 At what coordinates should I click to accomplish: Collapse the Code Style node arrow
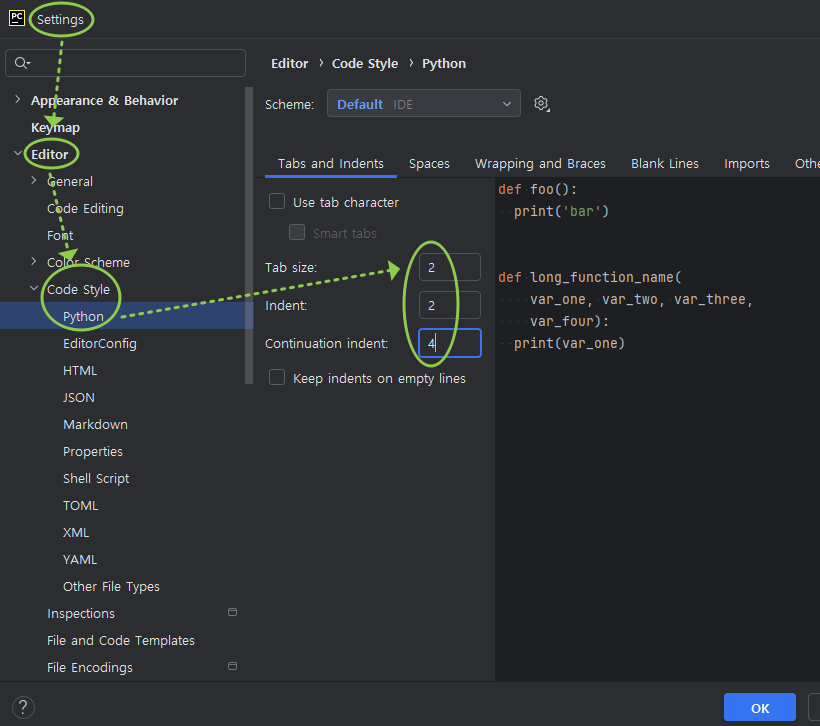click(34, 288)
